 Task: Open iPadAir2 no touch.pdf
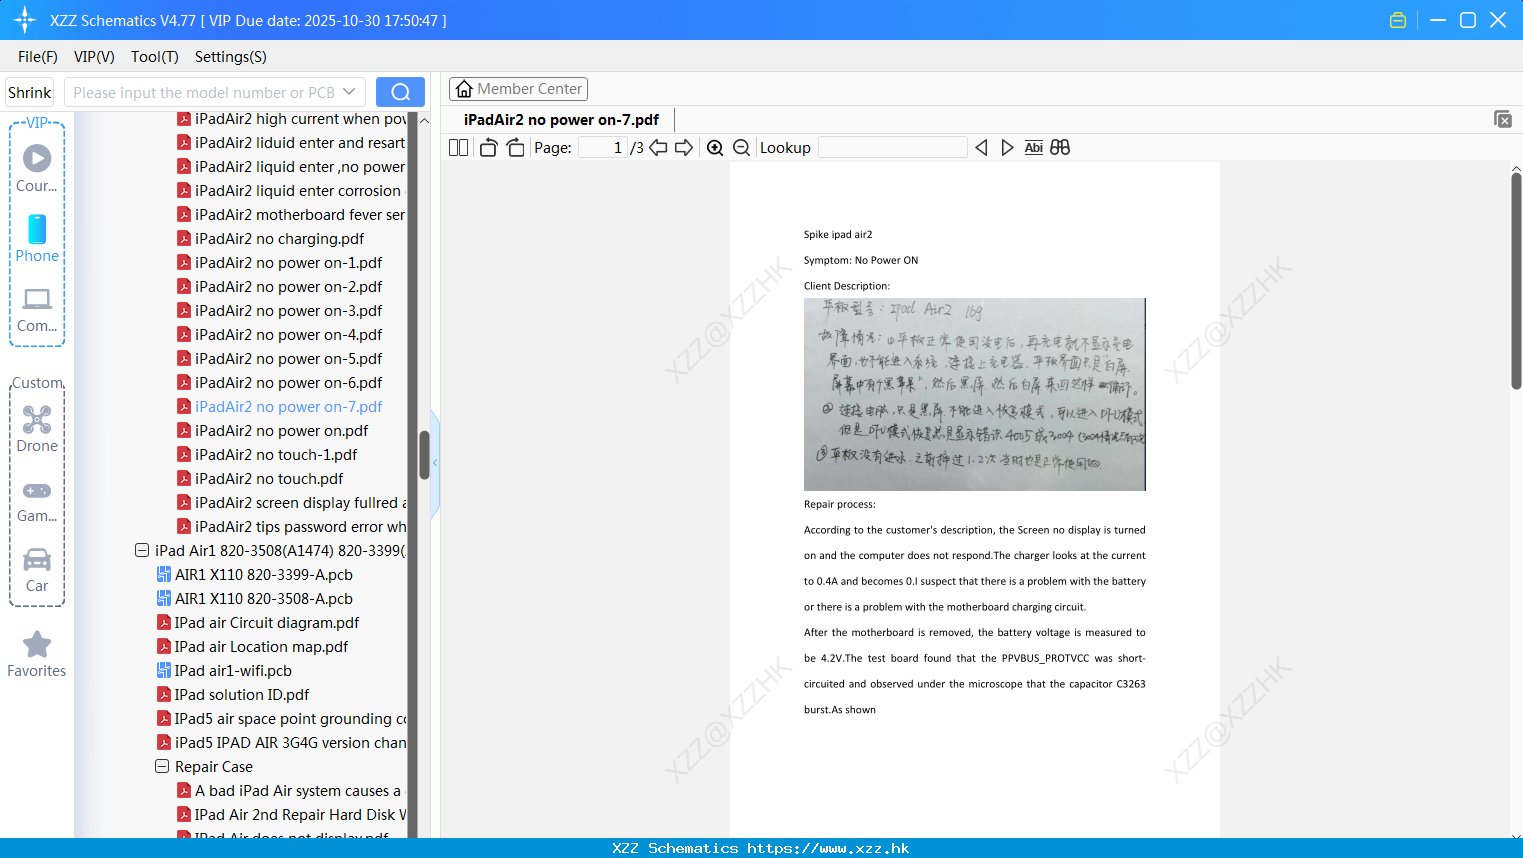tap(269, 479)
